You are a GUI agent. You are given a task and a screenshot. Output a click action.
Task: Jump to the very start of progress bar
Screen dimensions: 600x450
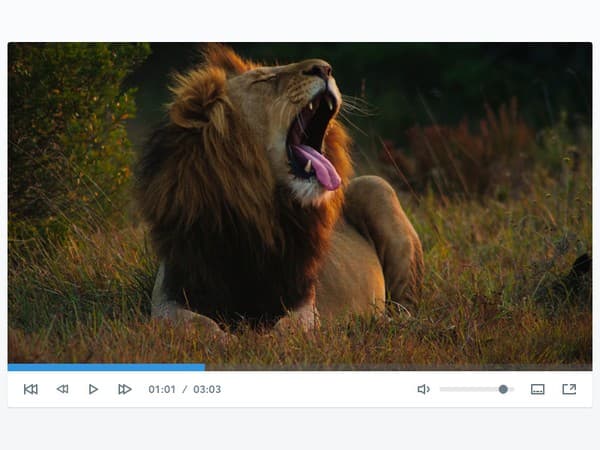pos(9,367)
